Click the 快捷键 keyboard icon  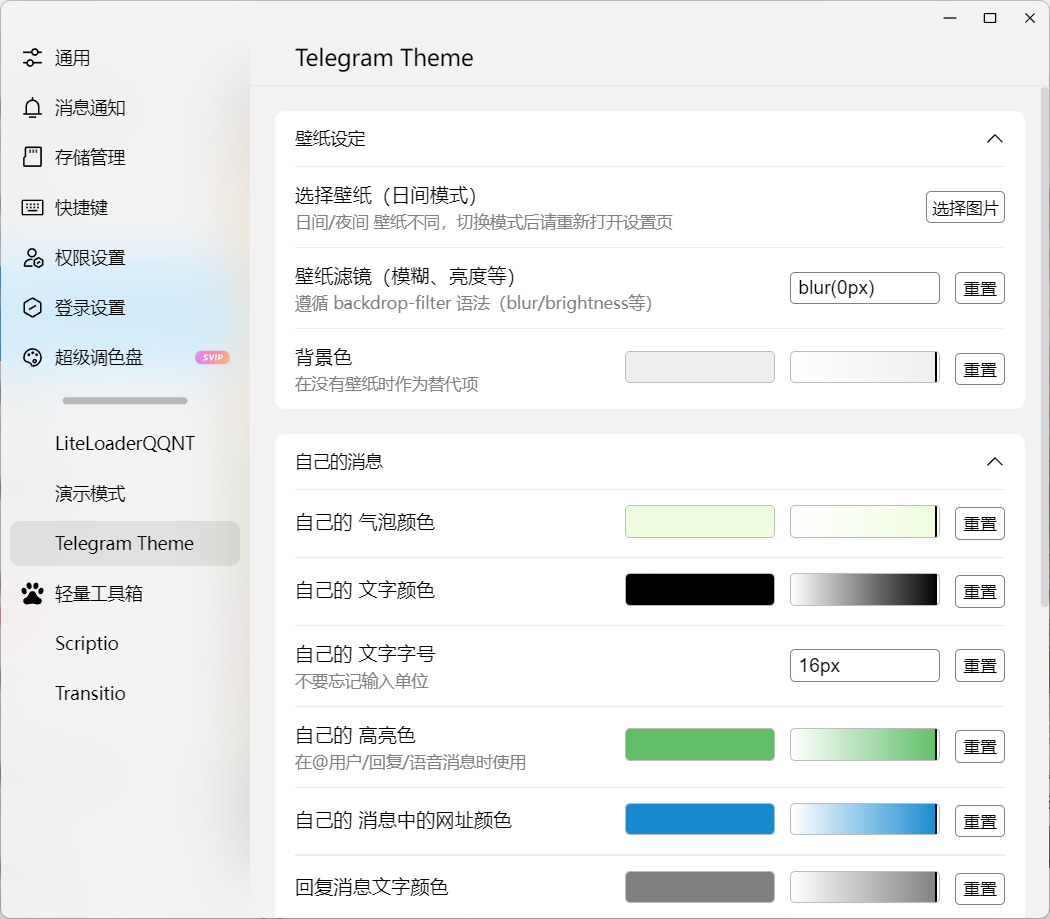pyautogui.click(x=32, y=208)
